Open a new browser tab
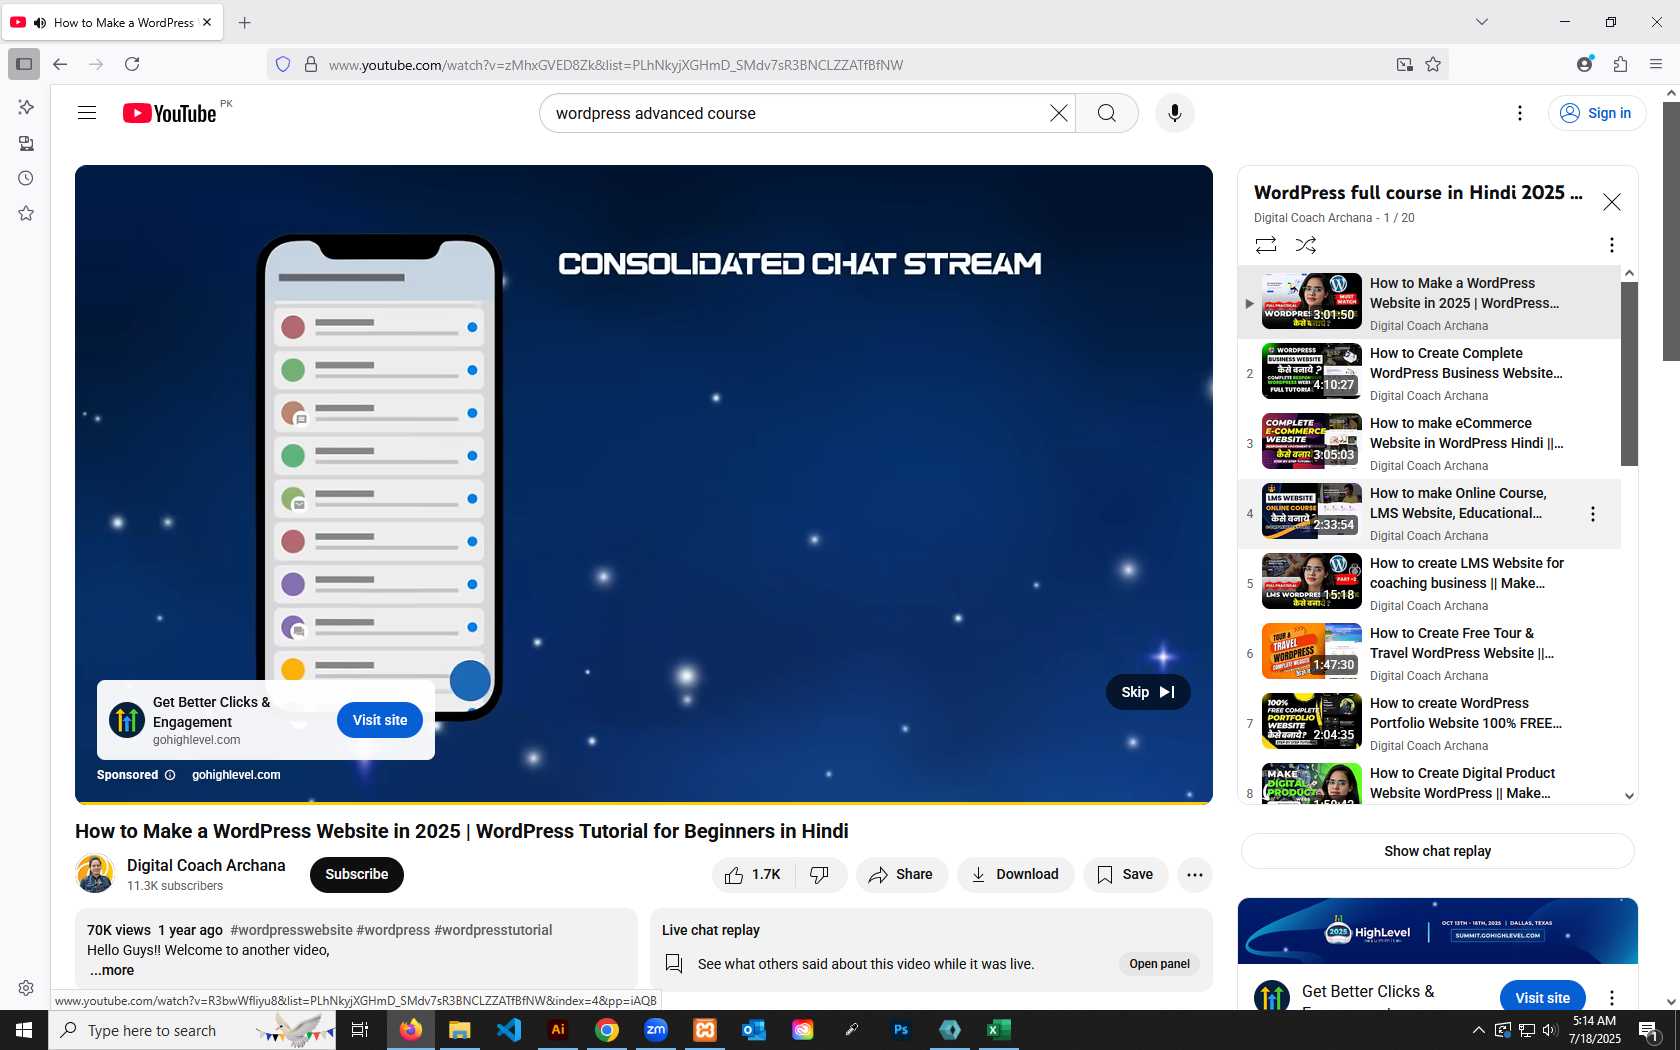The image size is (1680, 1050). [245, 22]
